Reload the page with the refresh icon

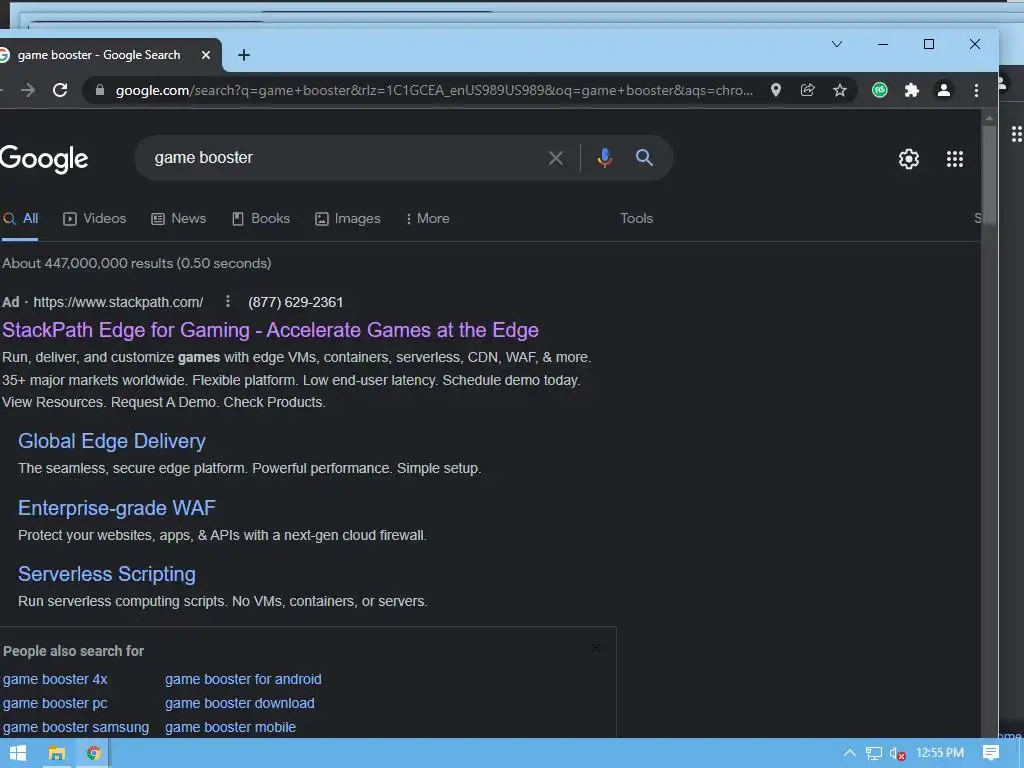(60, 90)
